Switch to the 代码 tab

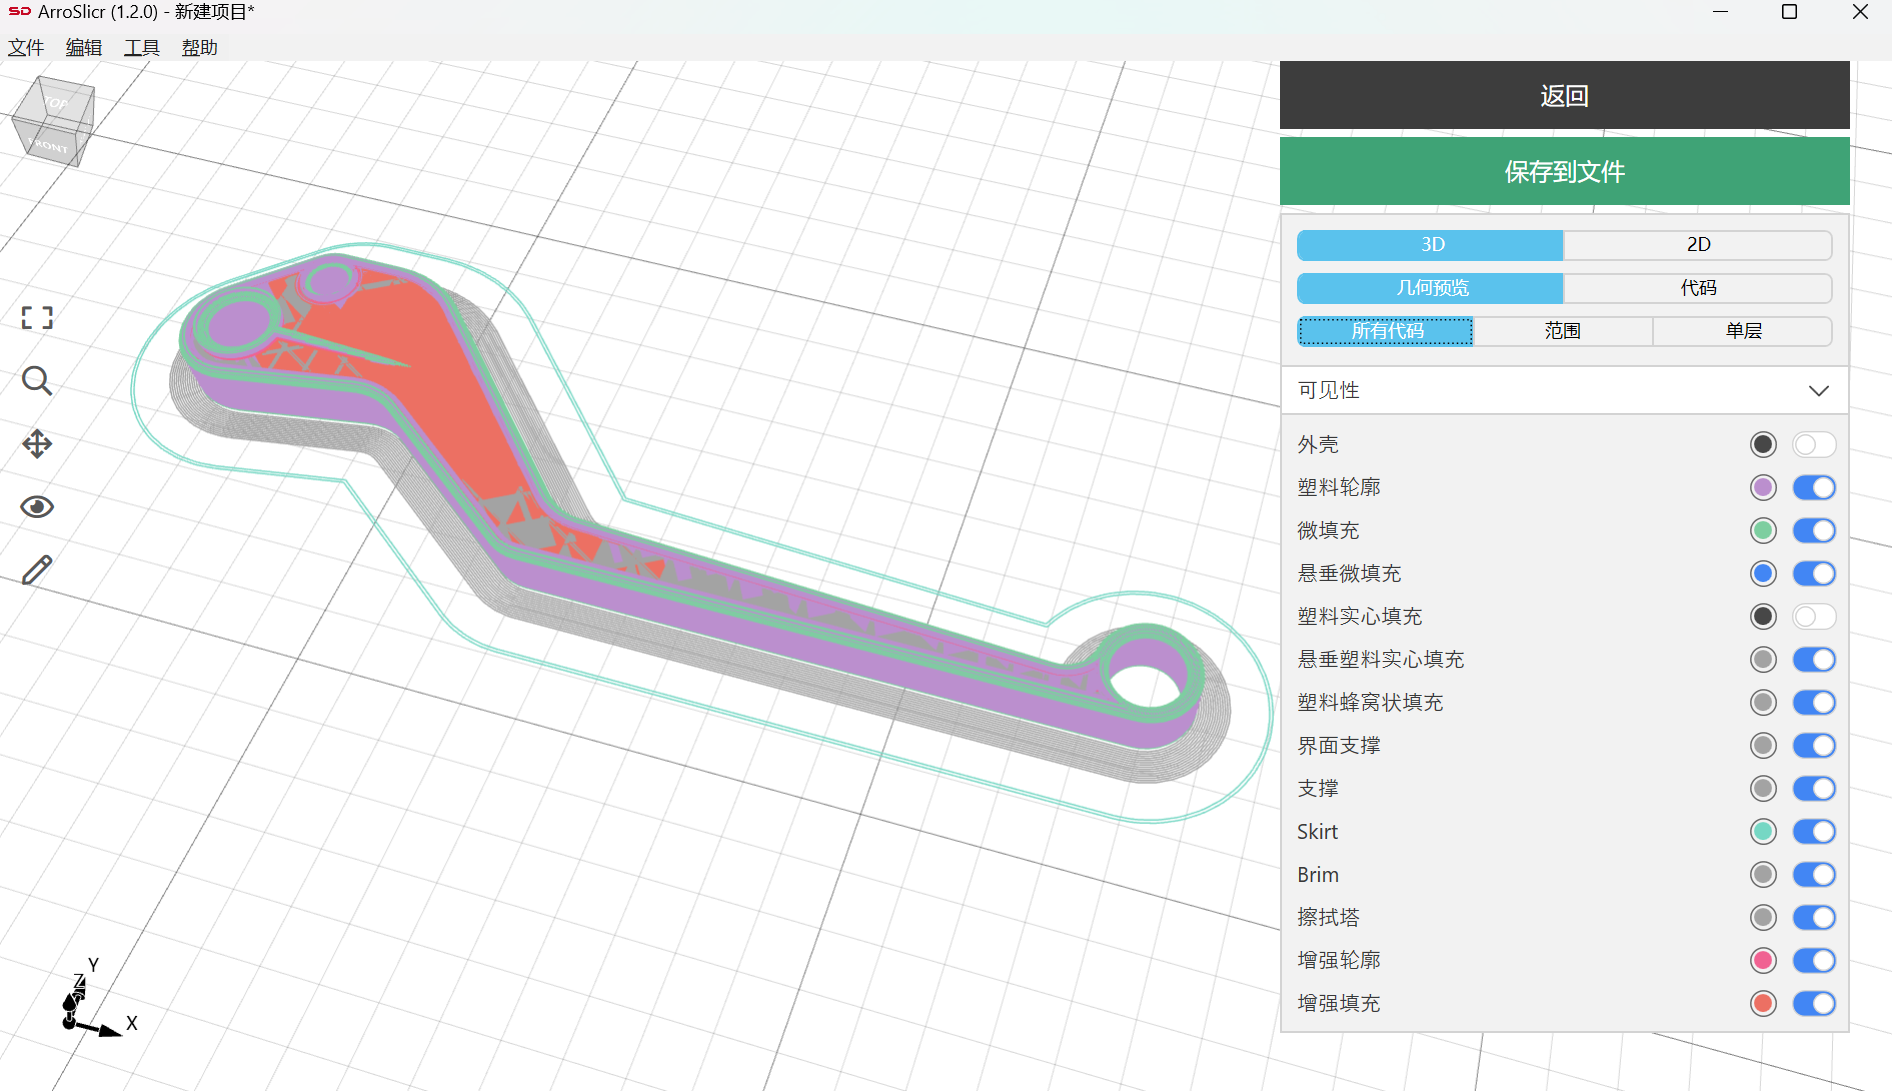pyautogui.click(x=1697, y=288)
